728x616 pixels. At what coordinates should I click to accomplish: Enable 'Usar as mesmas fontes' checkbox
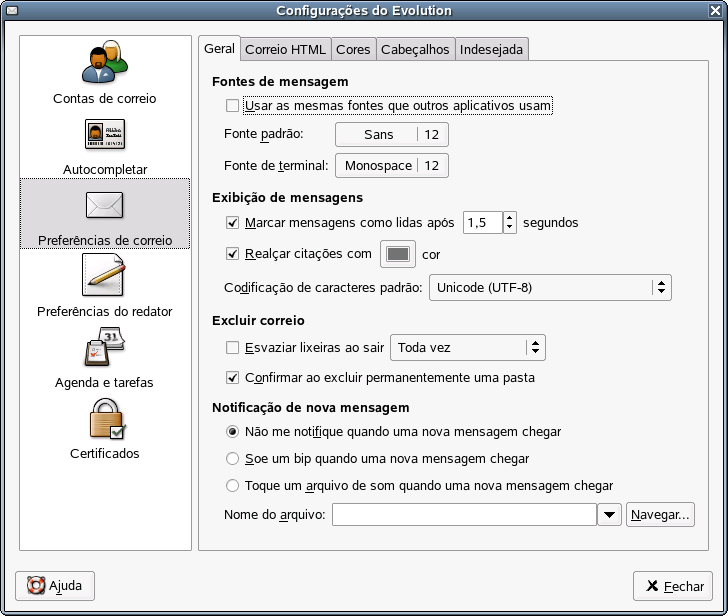(x=232, y=105)
